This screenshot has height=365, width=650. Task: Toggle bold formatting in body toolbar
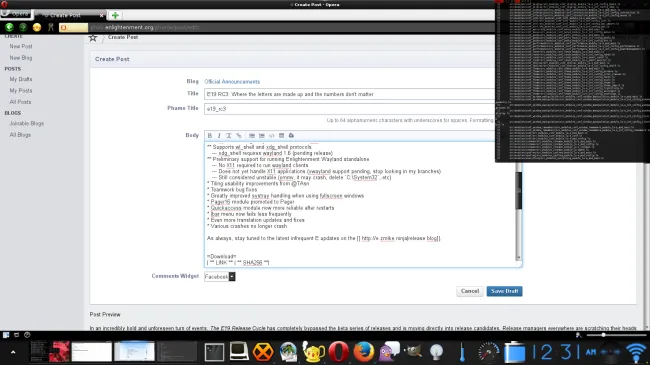pyautogui.click(x=210, y=136)
